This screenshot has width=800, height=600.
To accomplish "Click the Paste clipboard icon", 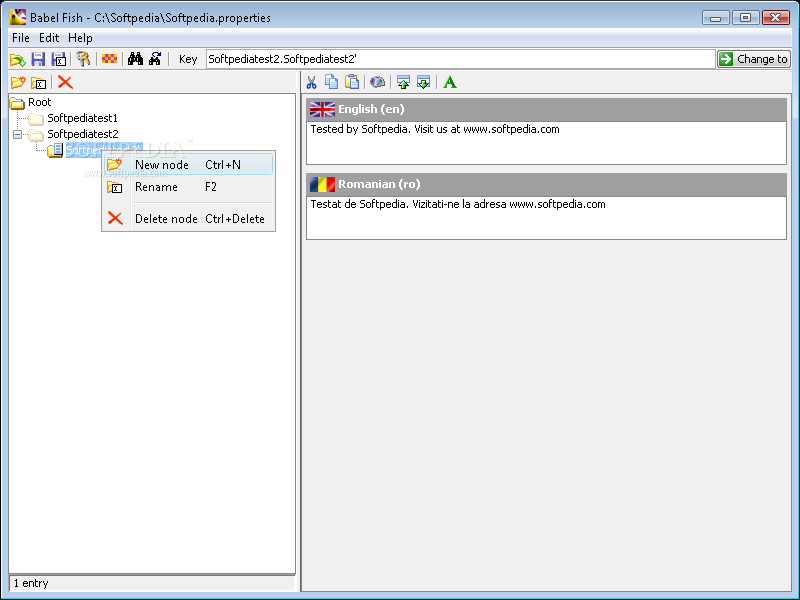I will (x=352, y=82).
